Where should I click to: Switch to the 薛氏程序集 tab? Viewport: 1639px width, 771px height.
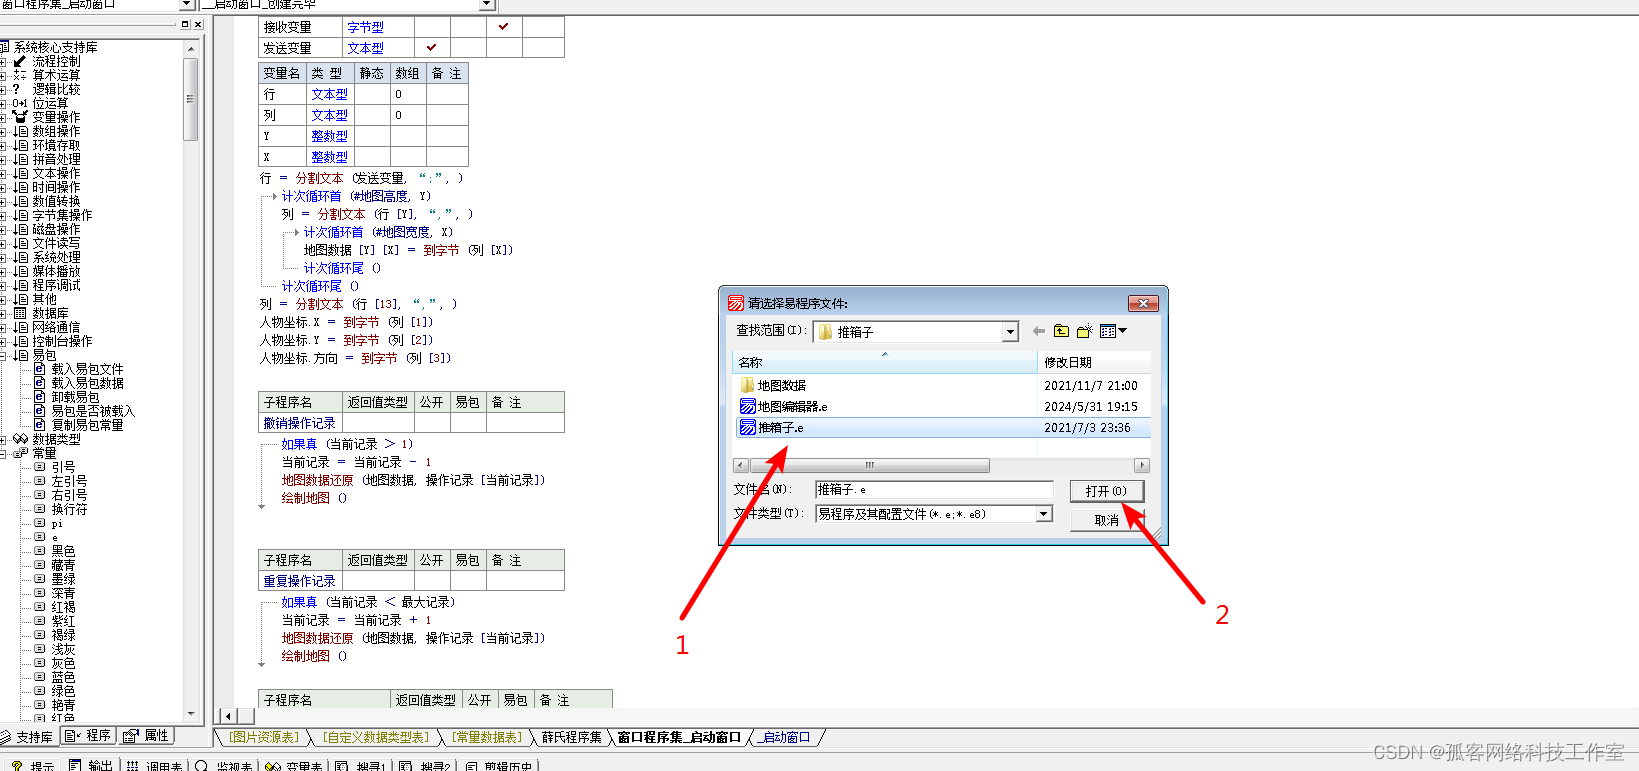pyautogui.click(x=572, y=738)
